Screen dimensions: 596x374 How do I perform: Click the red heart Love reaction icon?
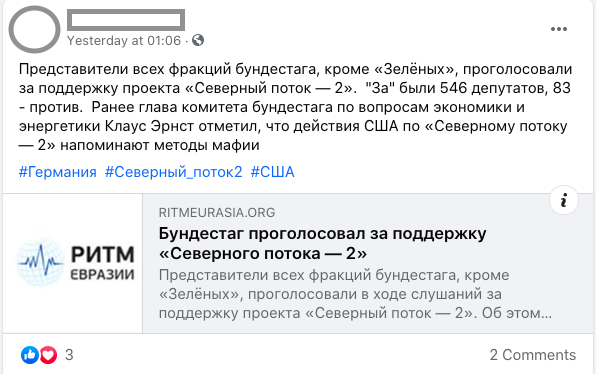point(48,355)
